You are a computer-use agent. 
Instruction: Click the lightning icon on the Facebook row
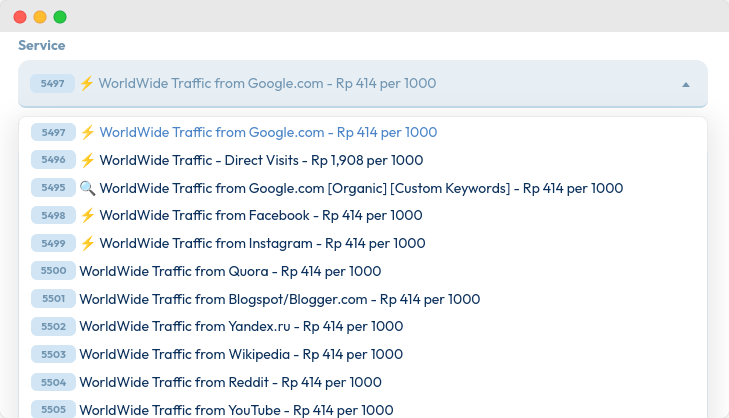pyautogui.click(x=87, y=215)
